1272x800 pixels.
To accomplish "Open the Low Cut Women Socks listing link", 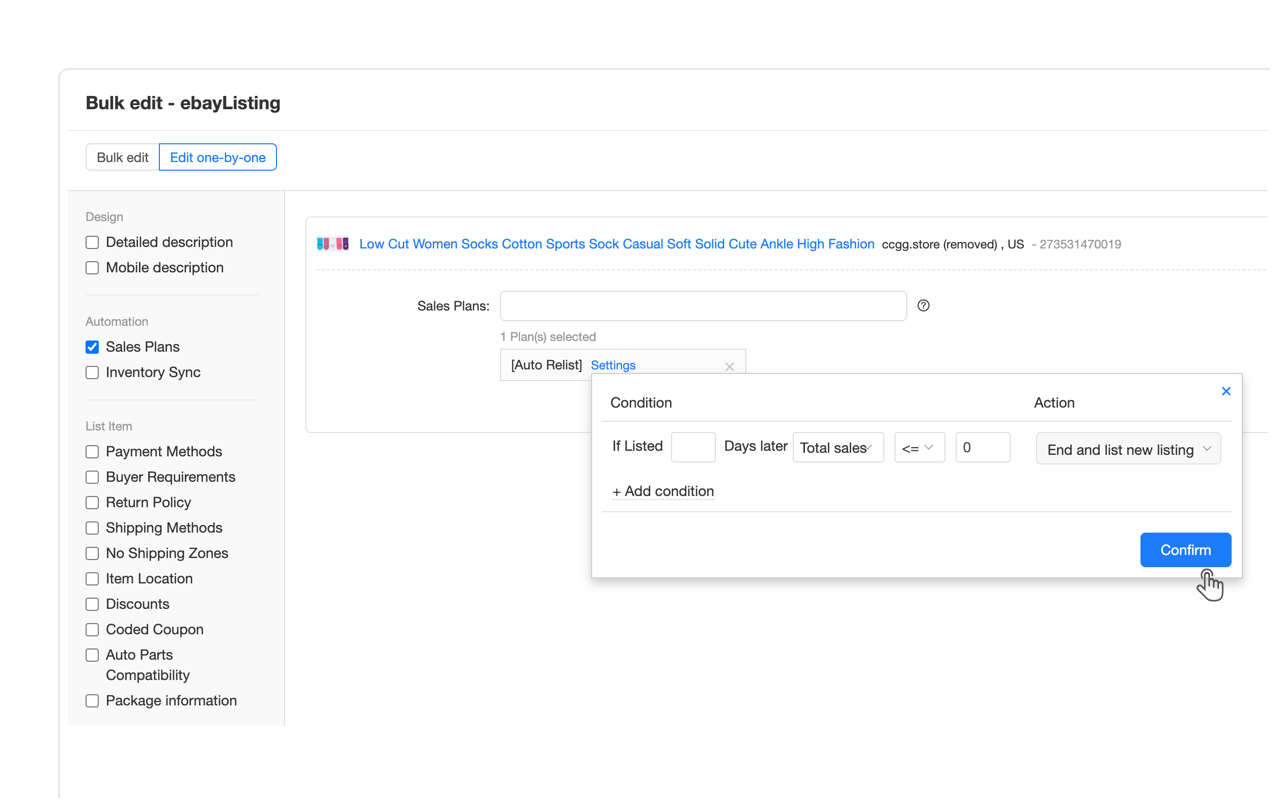I will (616, 243).
